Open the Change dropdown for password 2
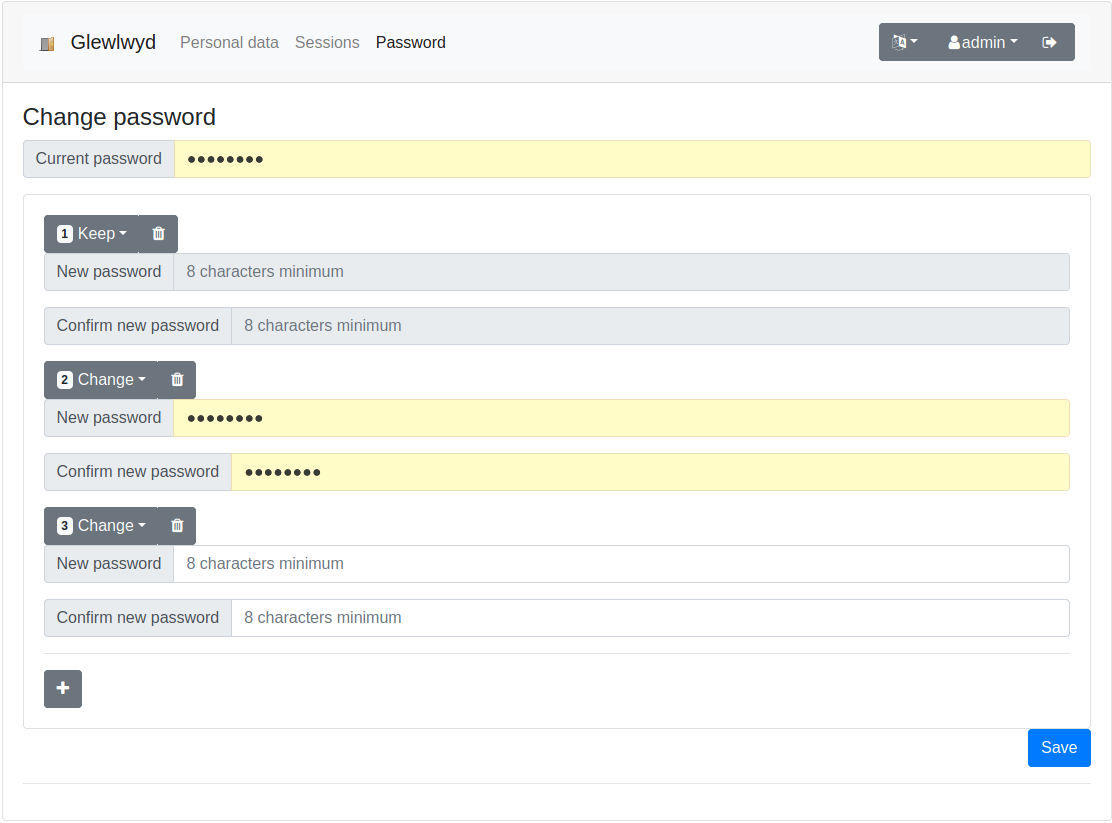The image size is (1112, 823). 101,380
